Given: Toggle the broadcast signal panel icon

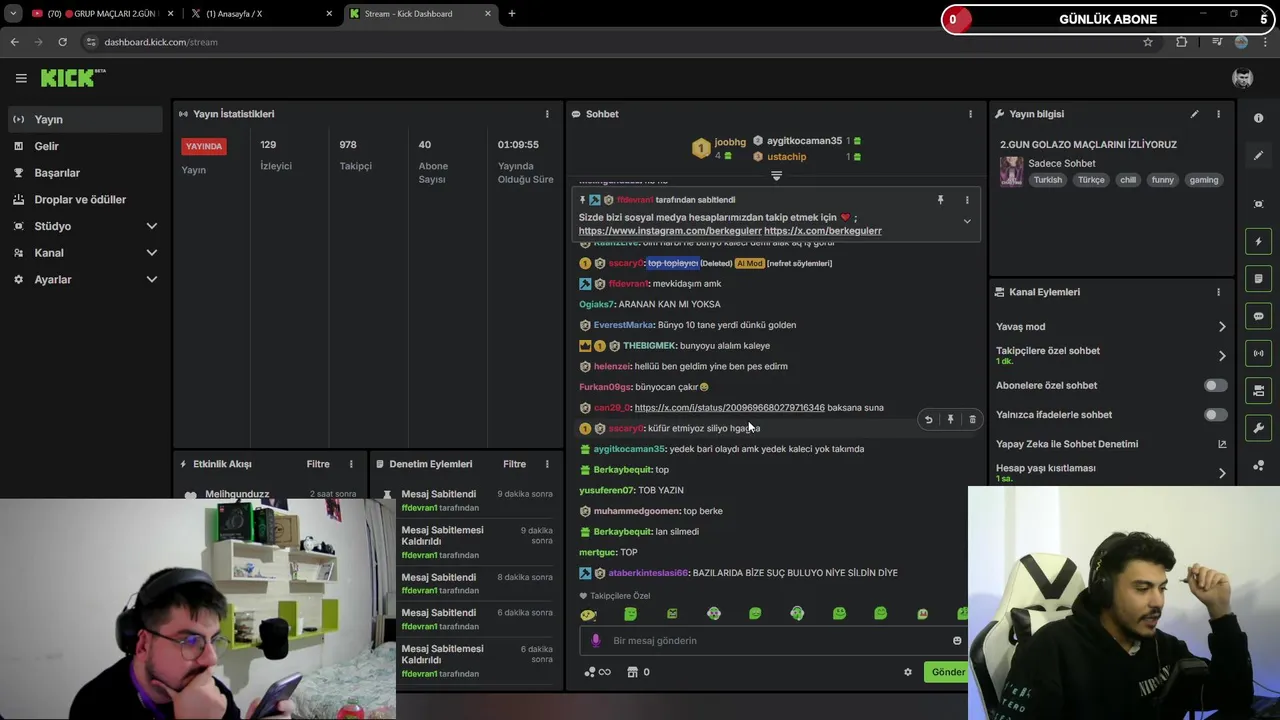Looking at the screenshot, I should (1259, 353).
